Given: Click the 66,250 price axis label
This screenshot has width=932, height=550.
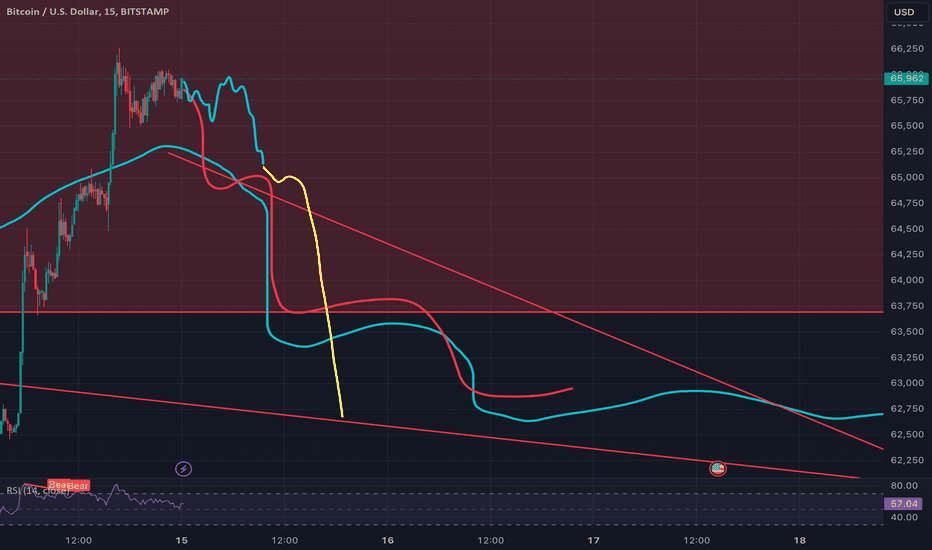Looking at the screenshot, I should pos(906,49).
